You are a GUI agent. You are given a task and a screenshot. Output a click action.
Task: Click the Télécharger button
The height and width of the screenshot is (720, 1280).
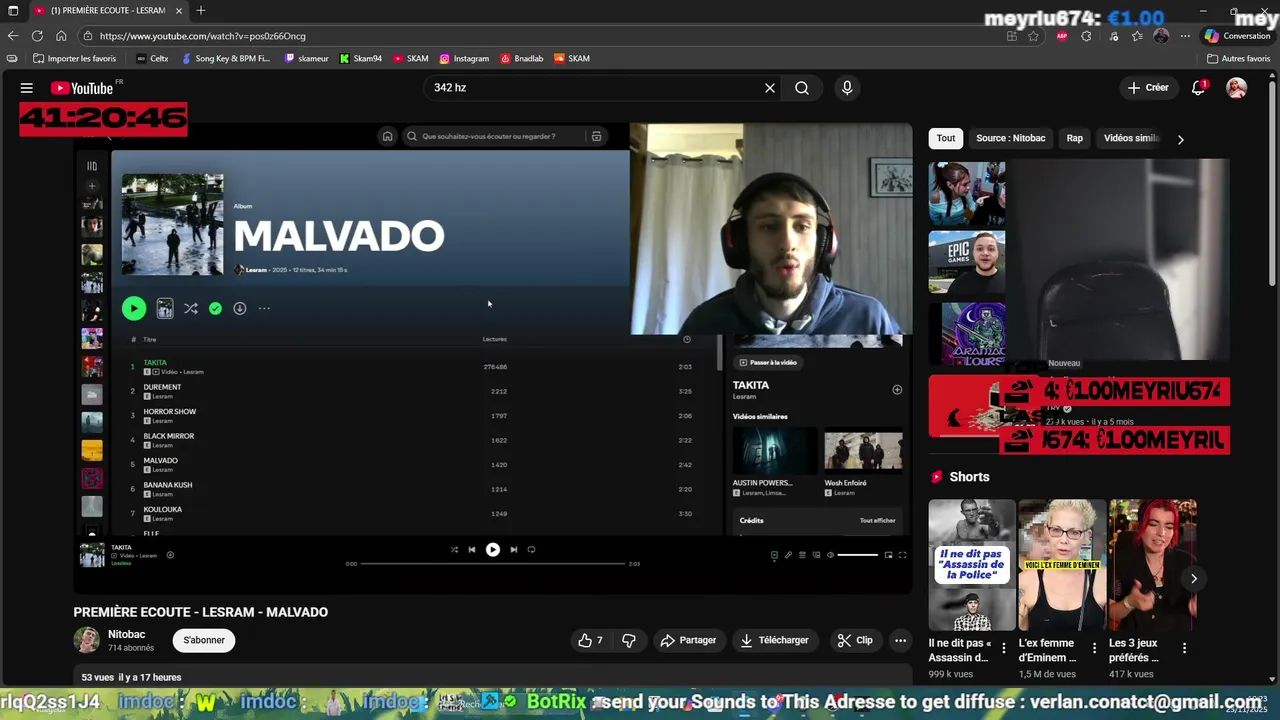pos(774,640)
